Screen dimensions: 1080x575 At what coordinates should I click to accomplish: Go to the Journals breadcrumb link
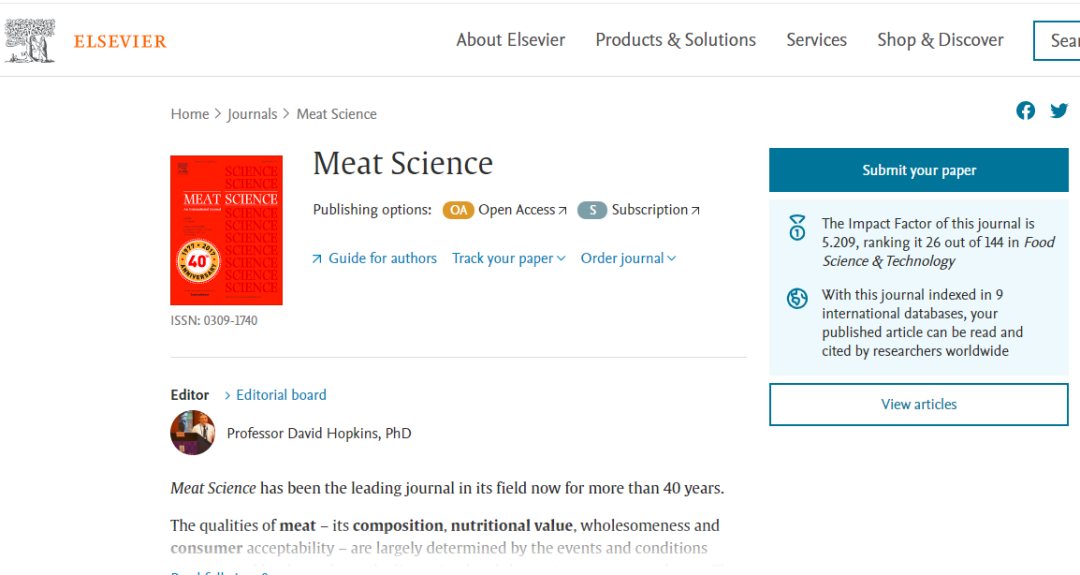point(252,114)
